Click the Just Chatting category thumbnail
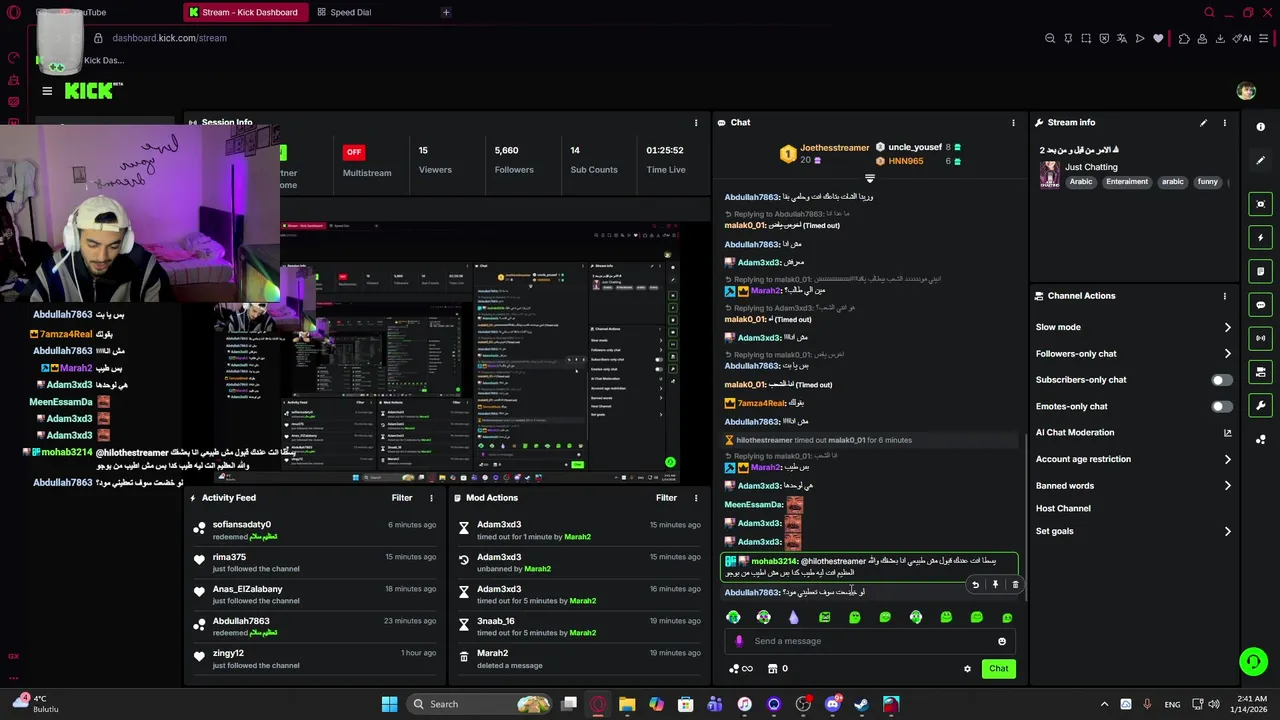The image size is (1280, 720). tap(1050, 174)
